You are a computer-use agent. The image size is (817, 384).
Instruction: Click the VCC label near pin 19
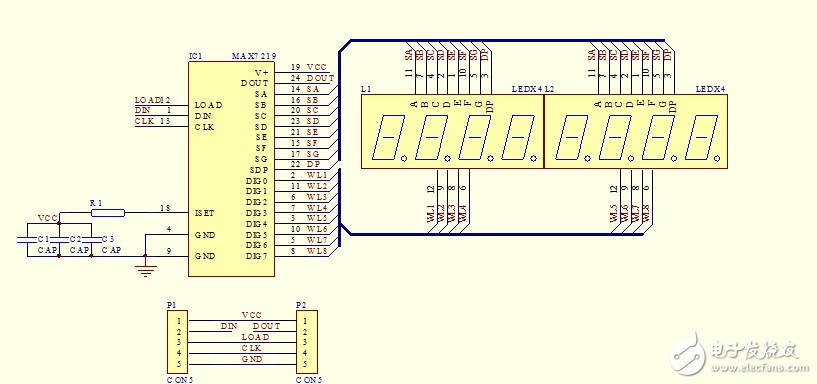click(316, 67)
